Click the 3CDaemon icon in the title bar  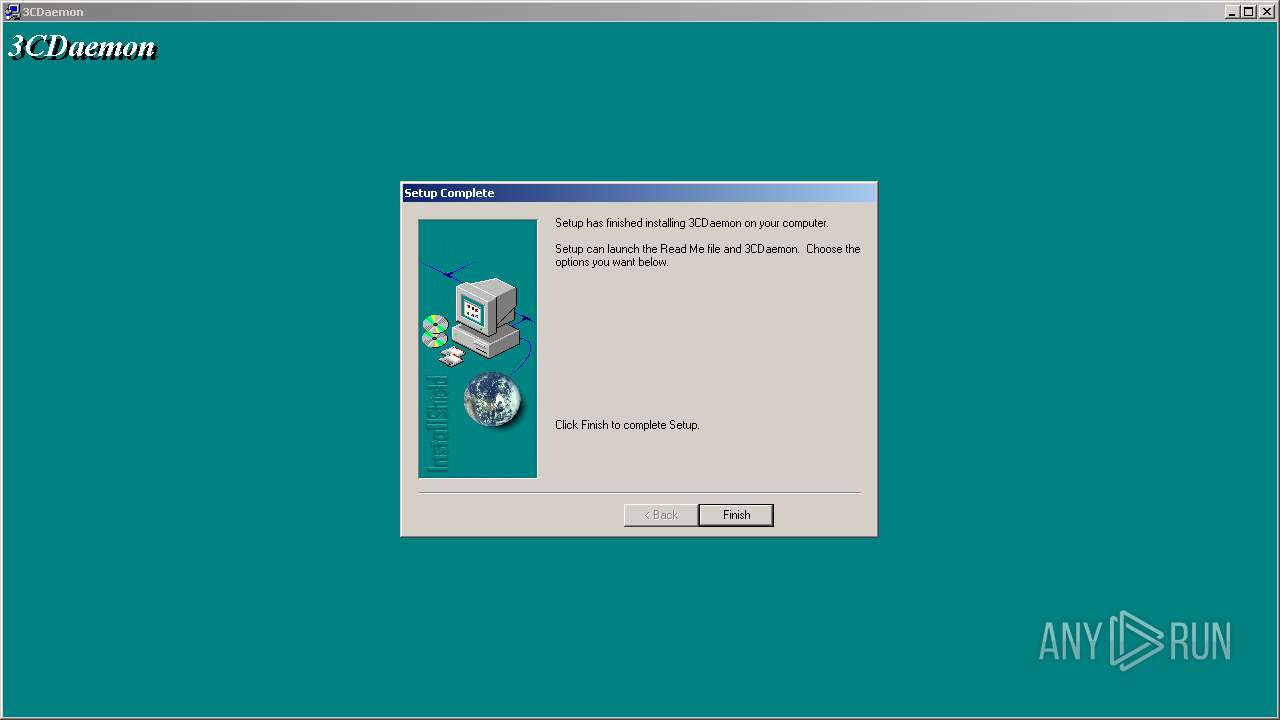point(12,12)
